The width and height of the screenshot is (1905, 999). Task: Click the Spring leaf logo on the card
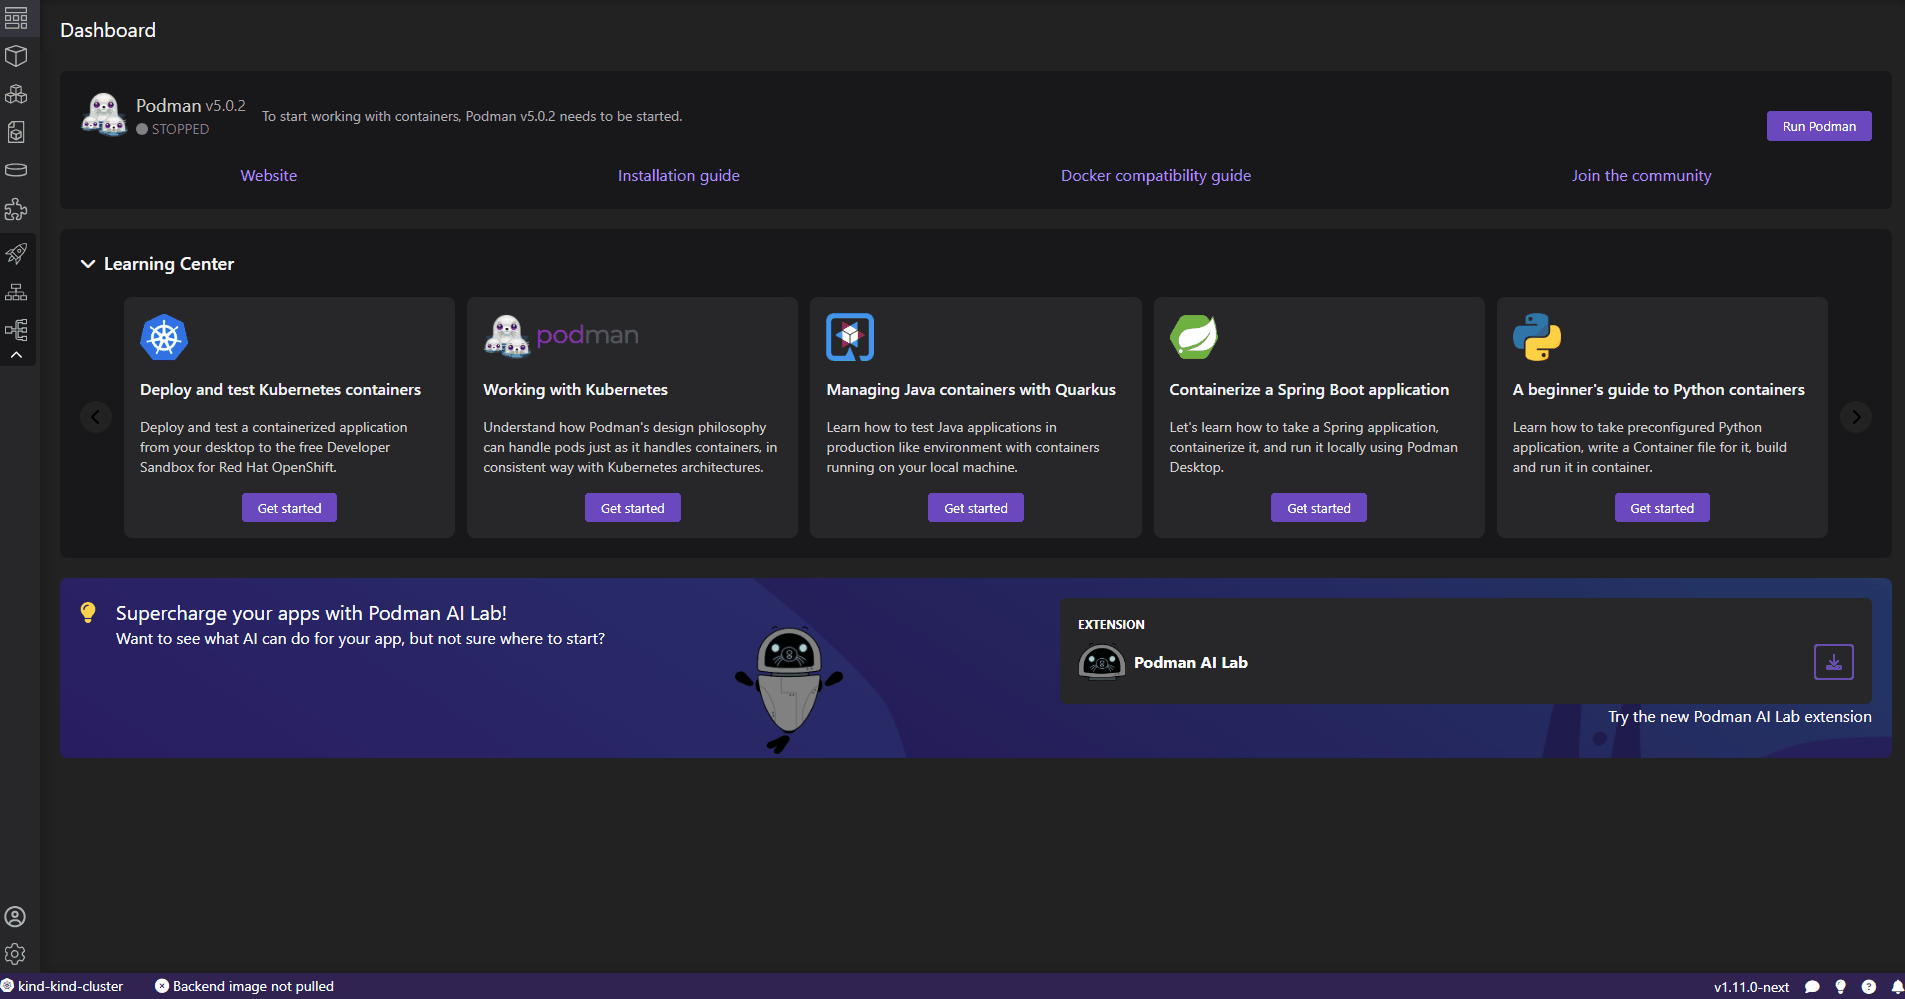(x=1194, y=337)
